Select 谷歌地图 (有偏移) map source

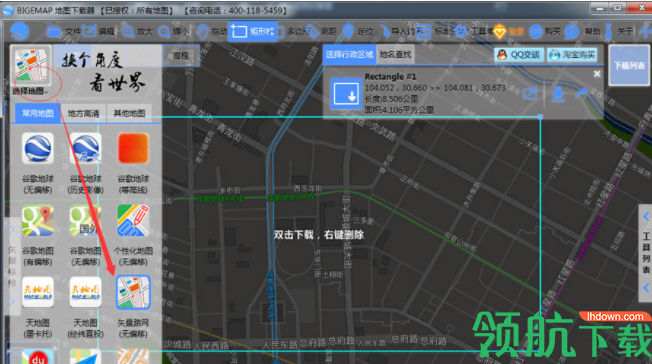[38, 235]
